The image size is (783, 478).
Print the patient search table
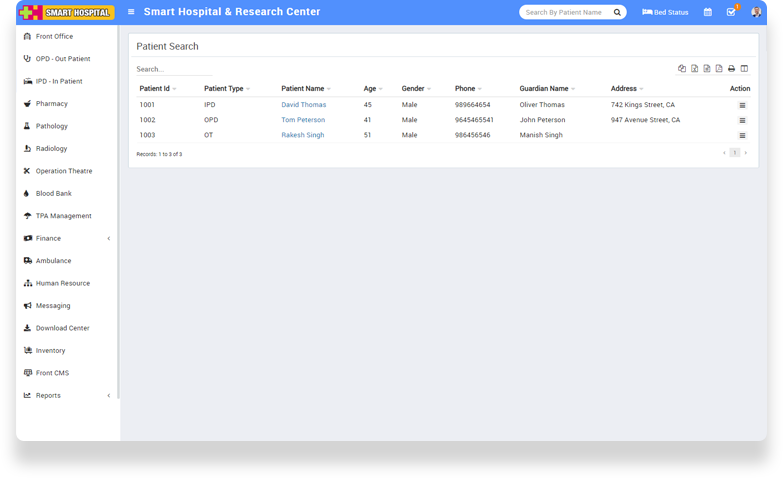(x=731, y=69)
